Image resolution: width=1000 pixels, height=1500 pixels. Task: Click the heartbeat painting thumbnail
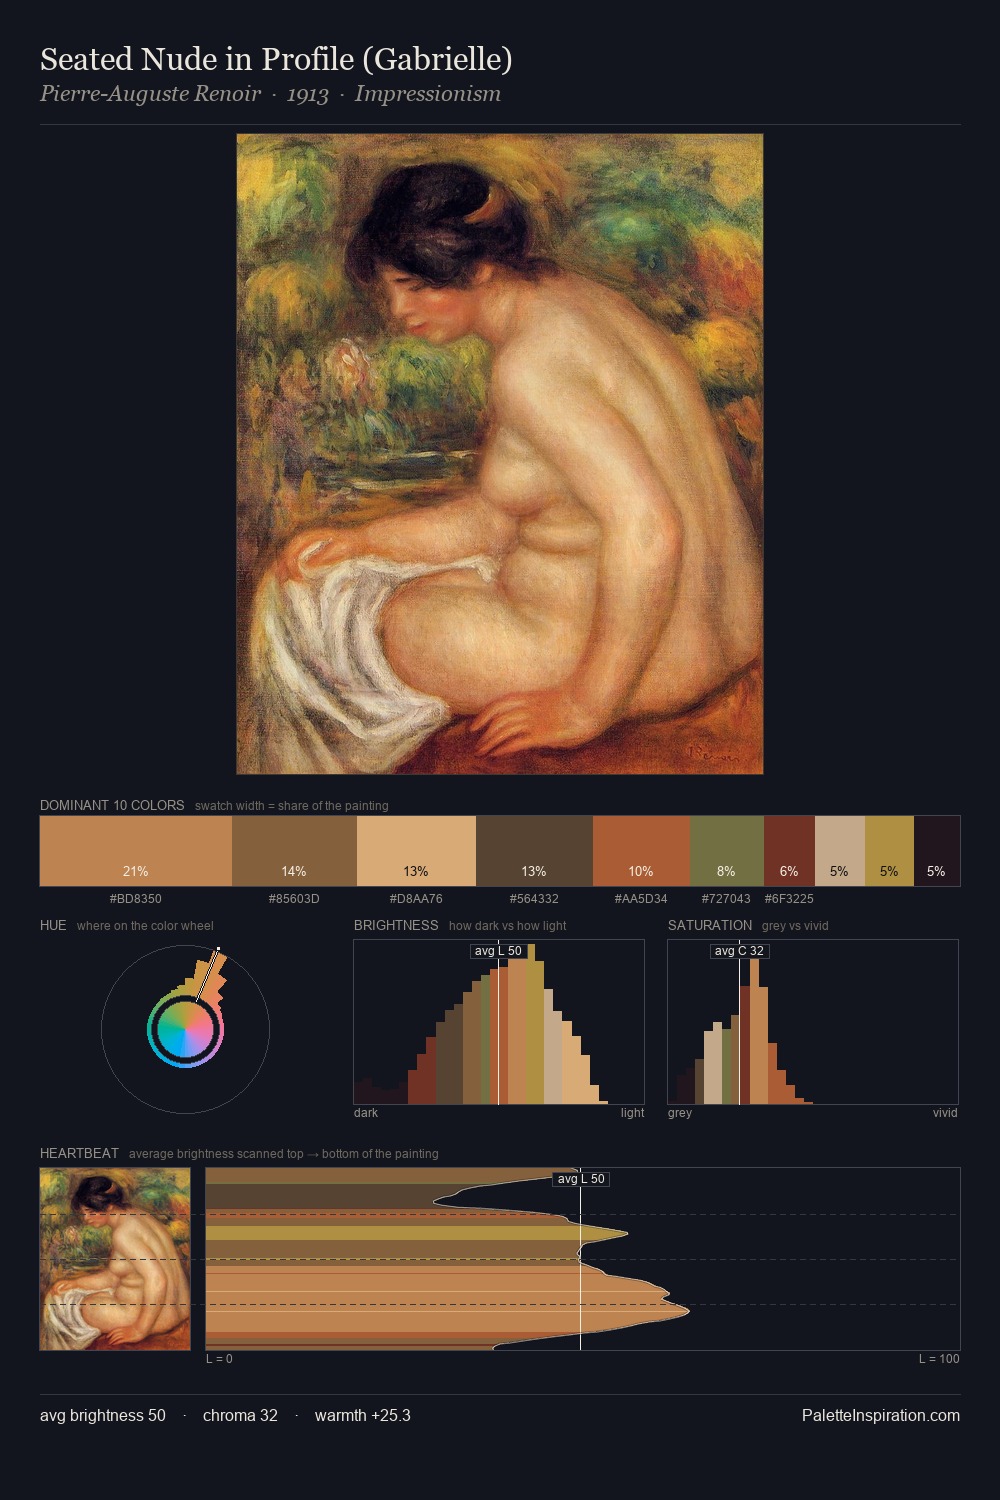pos(115,1259)
